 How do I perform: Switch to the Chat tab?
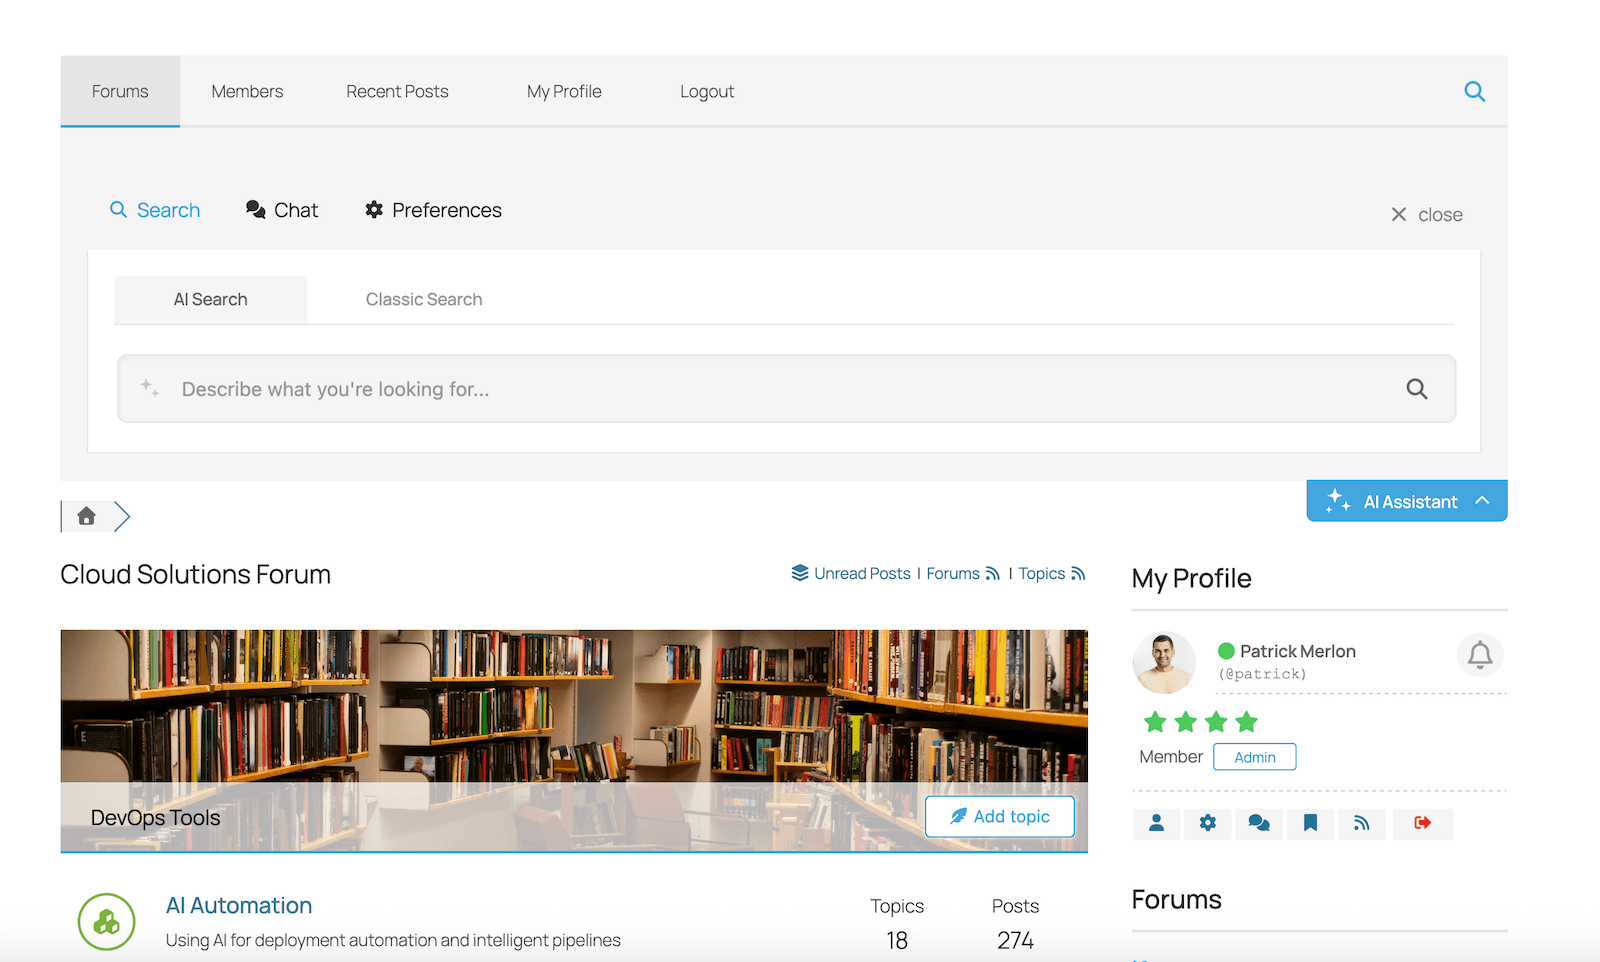click(282, 210)
